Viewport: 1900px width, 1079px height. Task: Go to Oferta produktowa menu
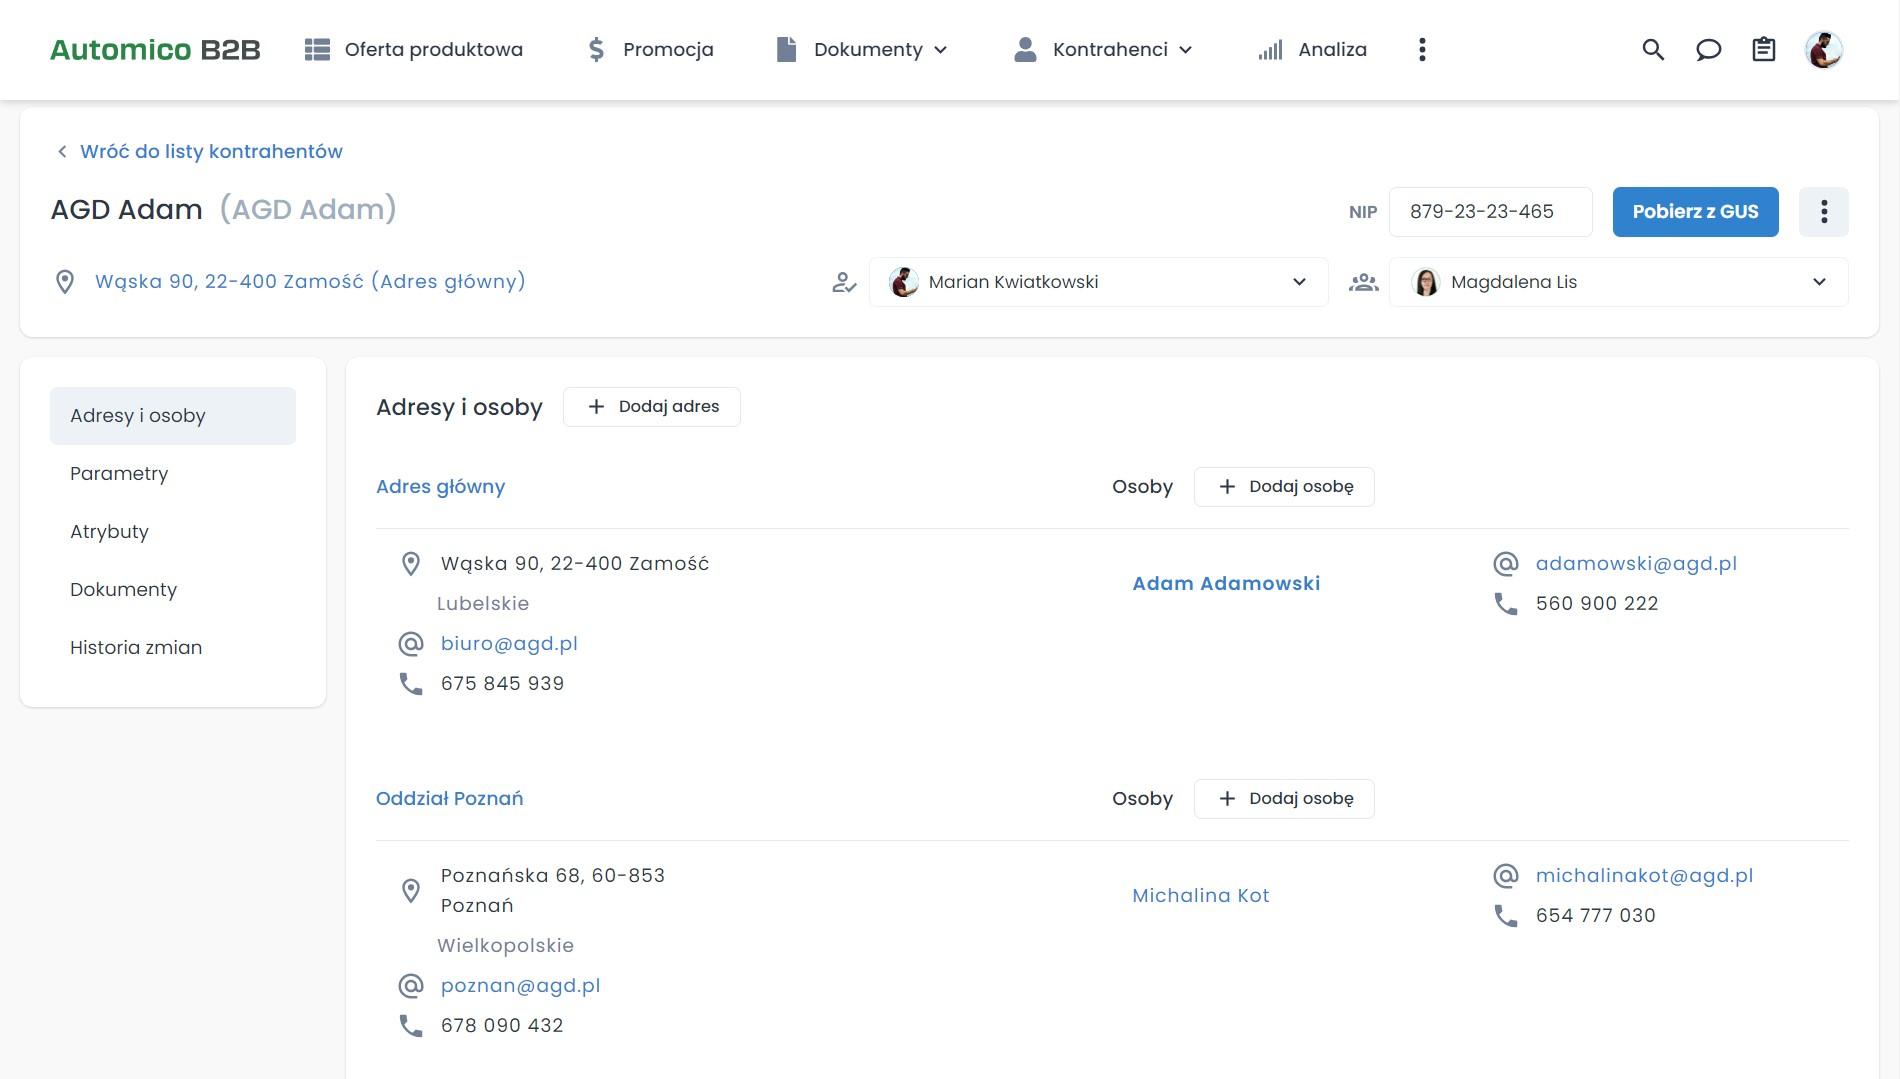(x=414, y=50)
